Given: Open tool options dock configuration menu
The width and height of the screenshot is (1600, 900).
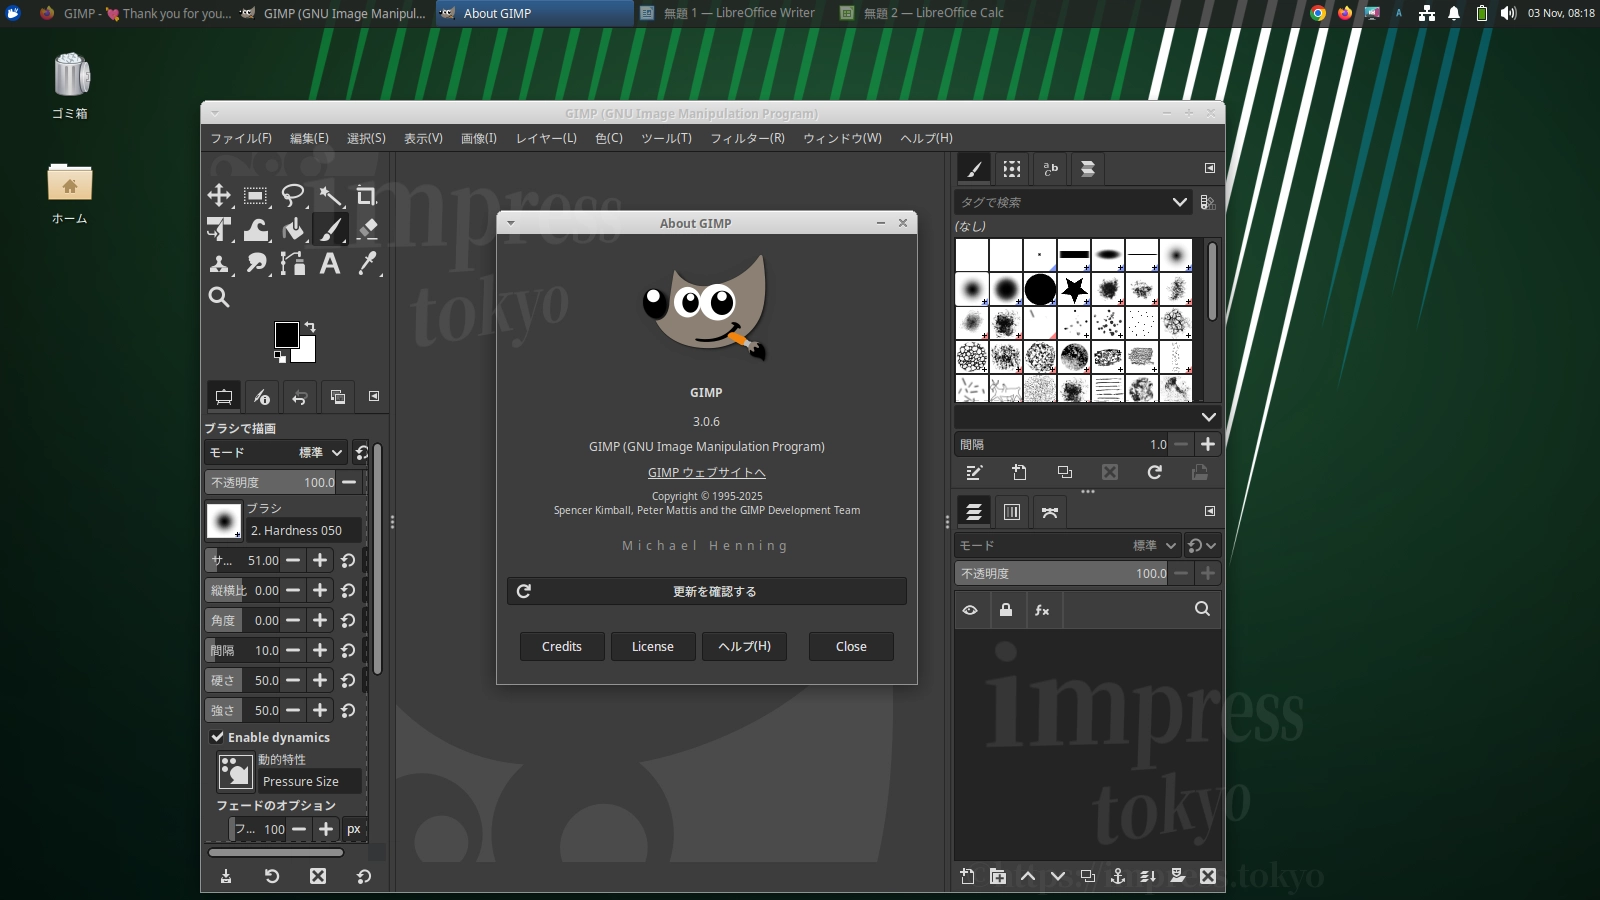Looking at the screenshot, I should click(374, 396).
